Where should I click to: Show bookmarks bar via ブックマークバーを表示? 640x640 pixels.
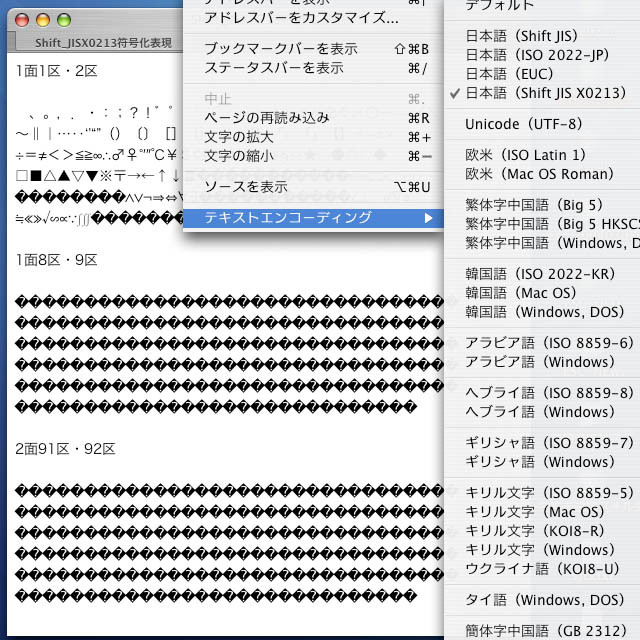[x=313, y=49]
